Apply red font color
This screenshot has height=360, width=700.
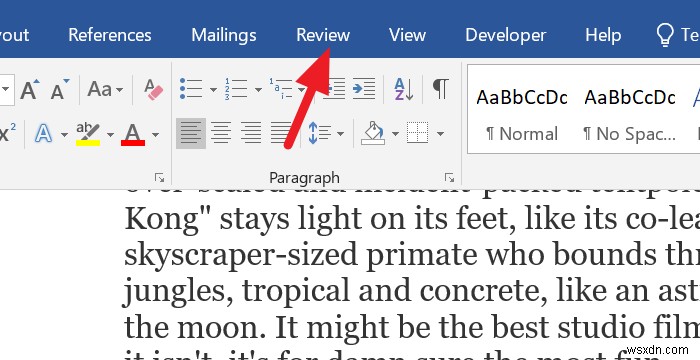[133, 134]
